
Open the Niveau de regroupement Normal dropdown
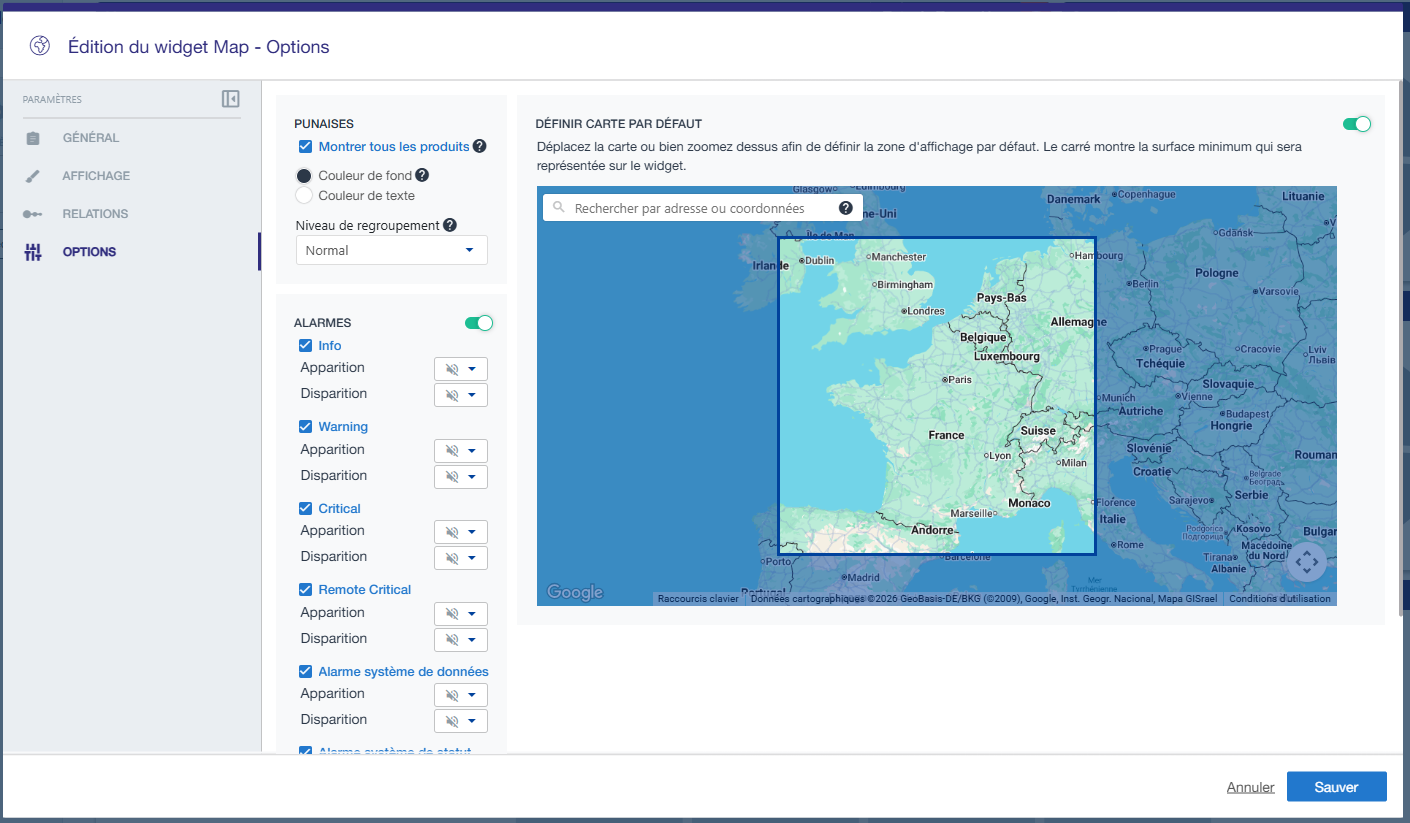(392, 250)
